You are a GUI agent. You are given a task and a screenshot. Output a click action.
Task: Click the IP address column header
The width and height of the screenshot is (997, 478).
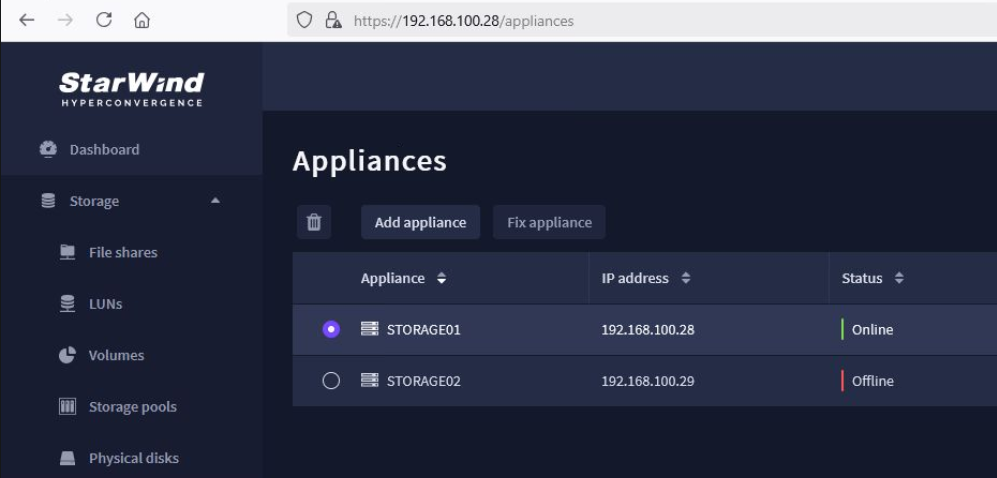[635, 278]
